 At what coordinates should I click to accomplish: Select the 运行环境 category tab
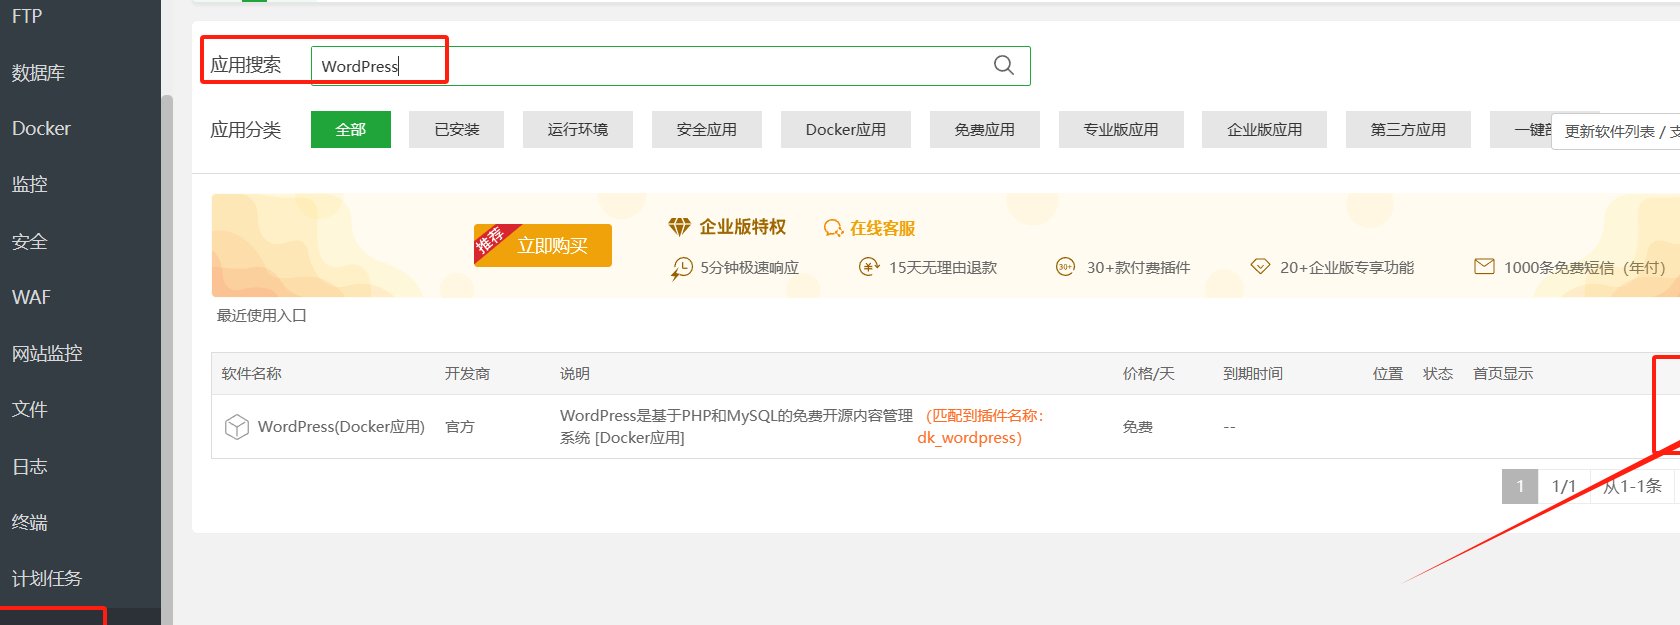click(x=578, y=129)
